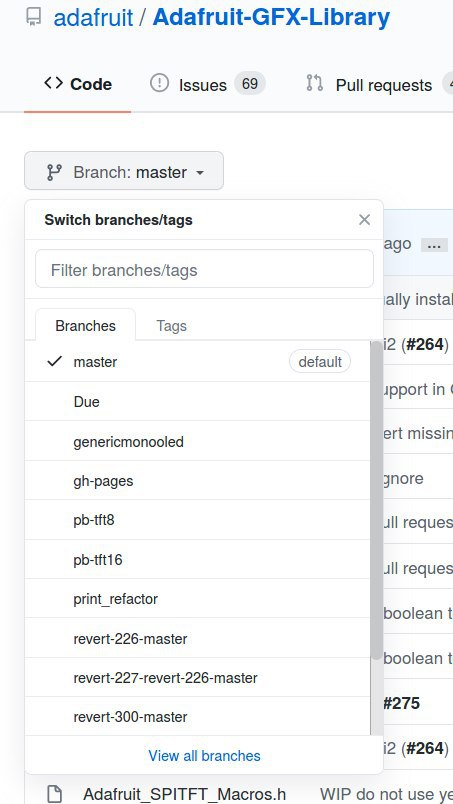This screenshot has width=453, height=804.
Task: Click the default badge on master
Action: (x=320, y=361)
